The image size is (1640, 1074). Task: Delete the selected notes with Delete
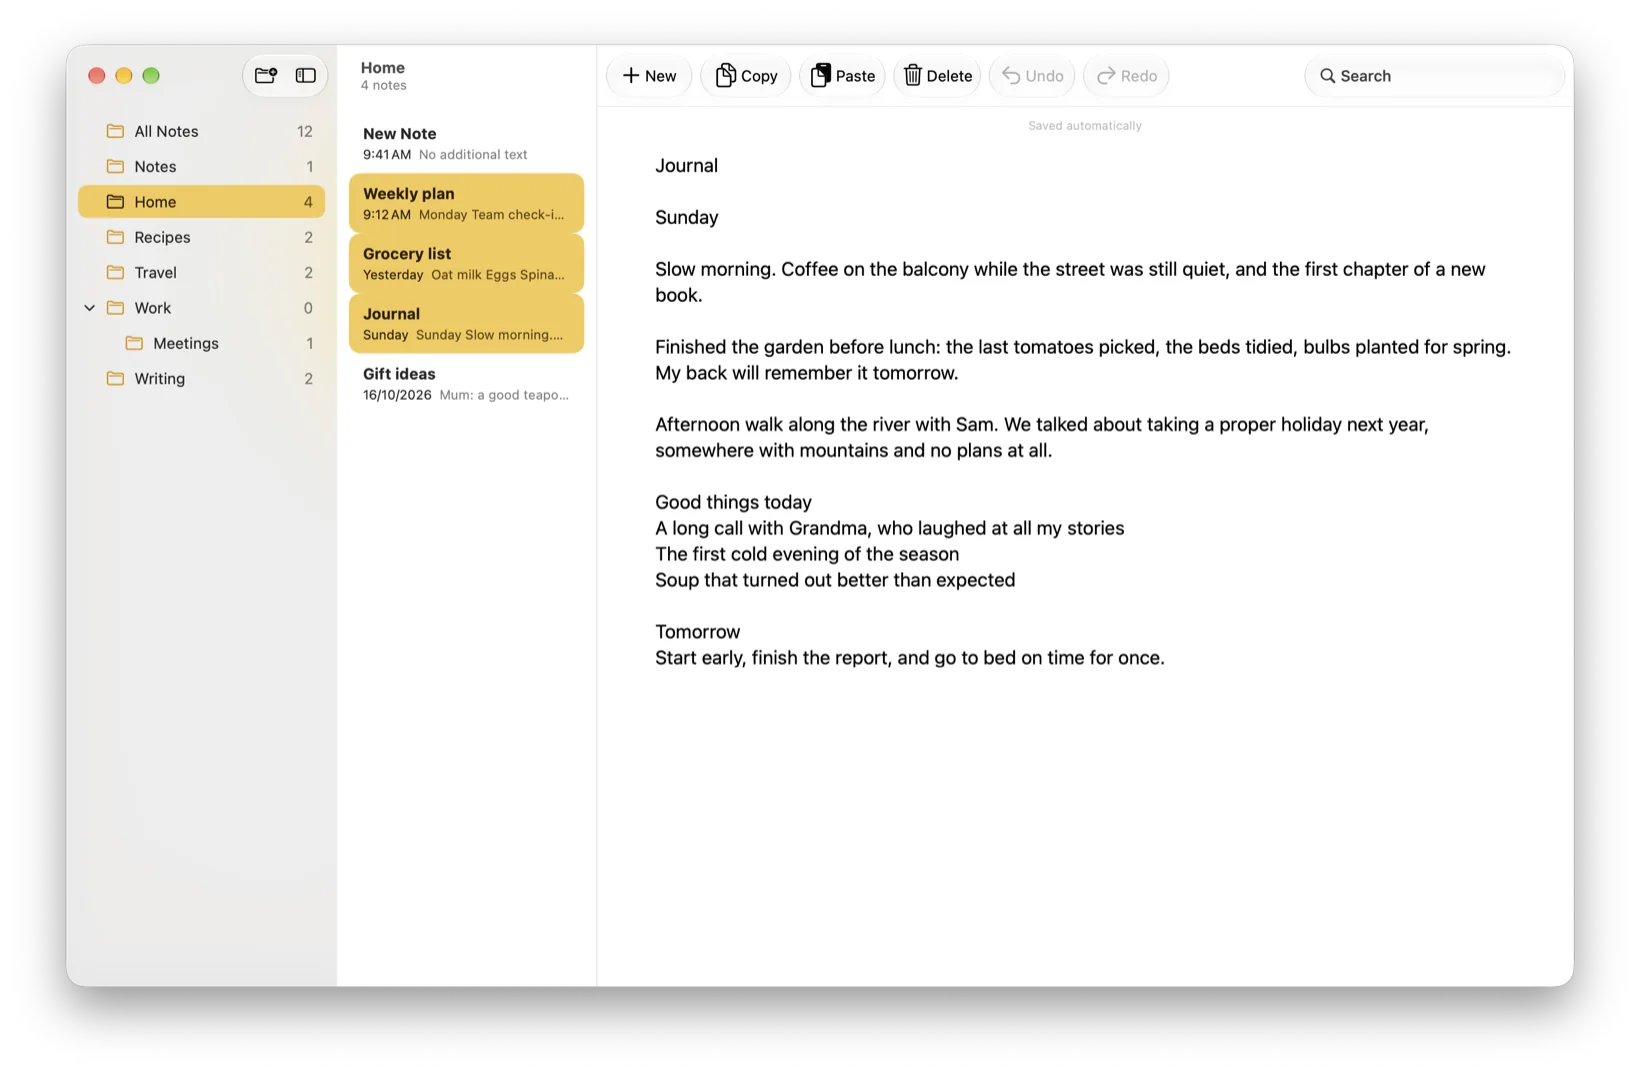click(x=938, y=76)
